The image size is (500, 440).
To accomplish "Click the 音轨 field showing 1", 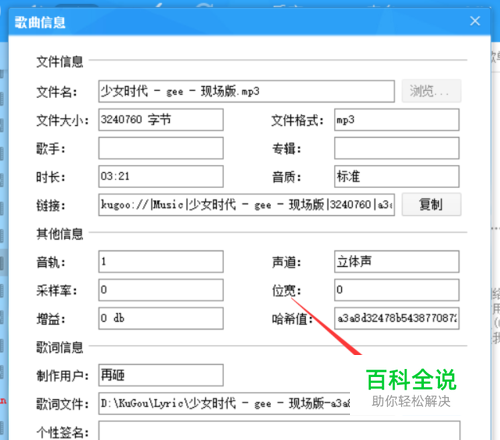I will (161, 262).
